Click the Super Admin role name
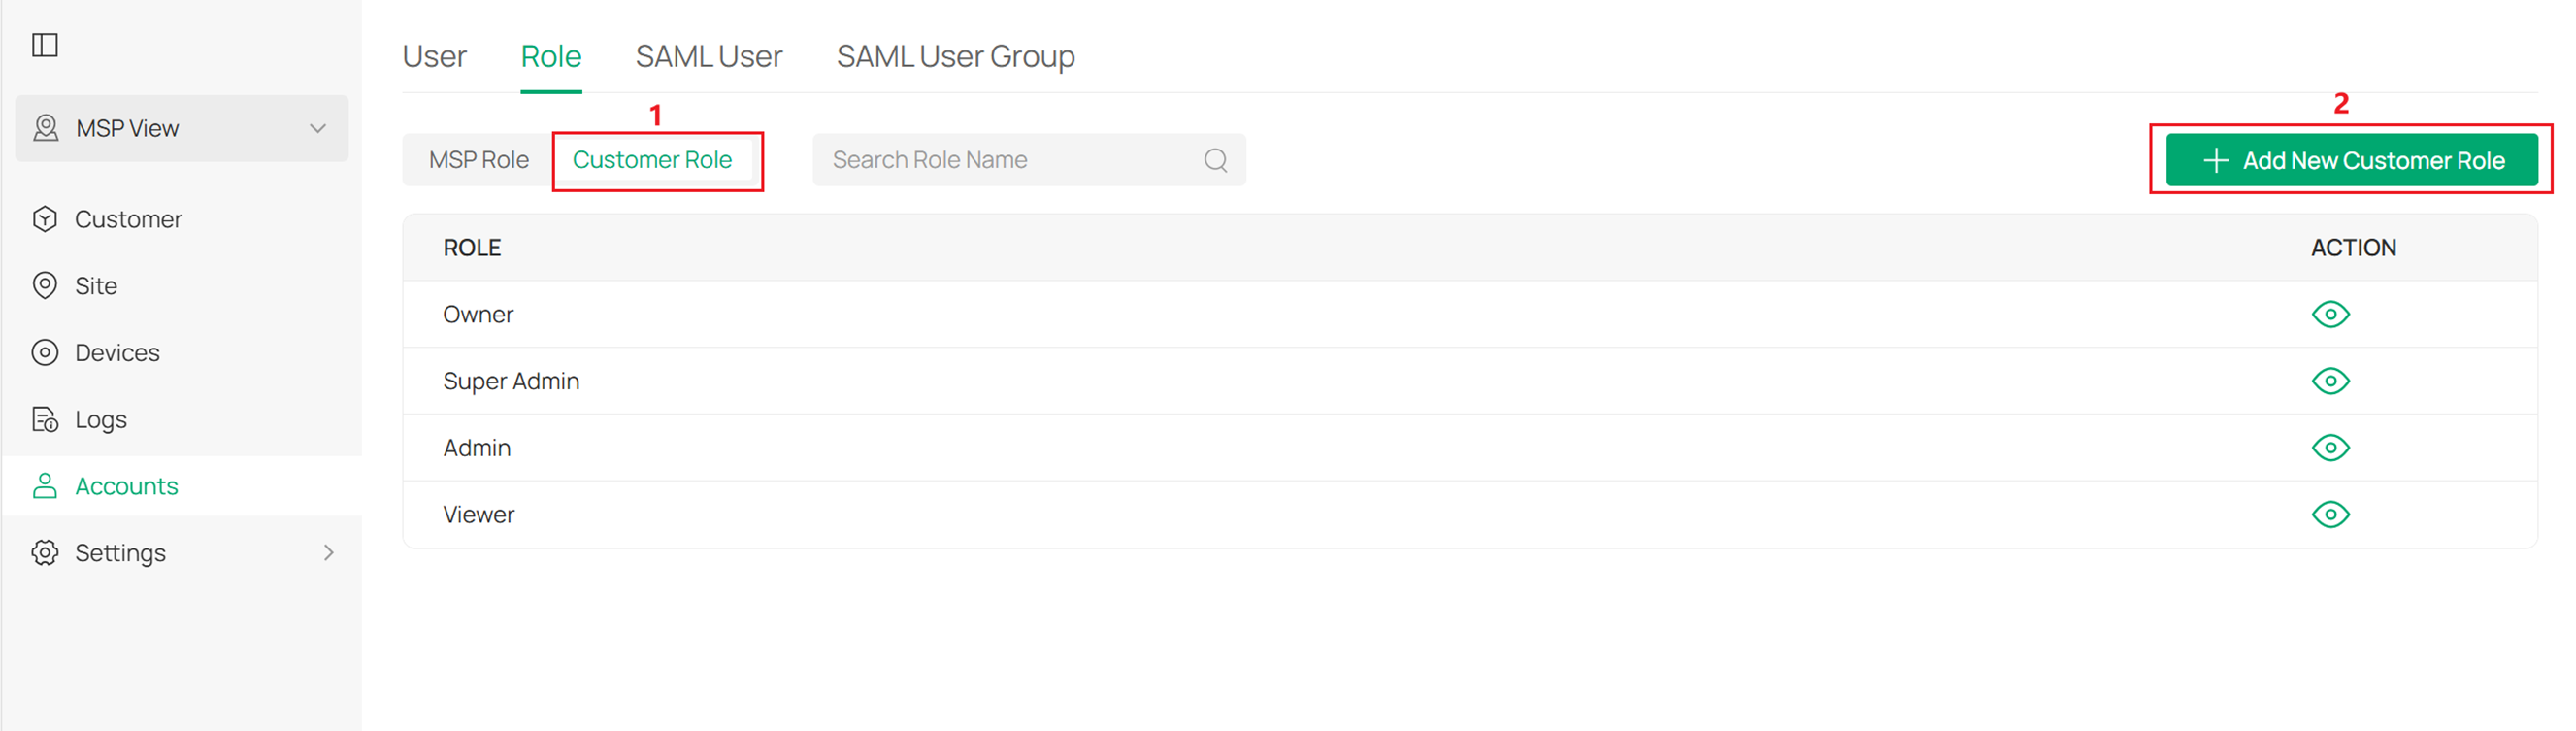 [x=511, y=381]
